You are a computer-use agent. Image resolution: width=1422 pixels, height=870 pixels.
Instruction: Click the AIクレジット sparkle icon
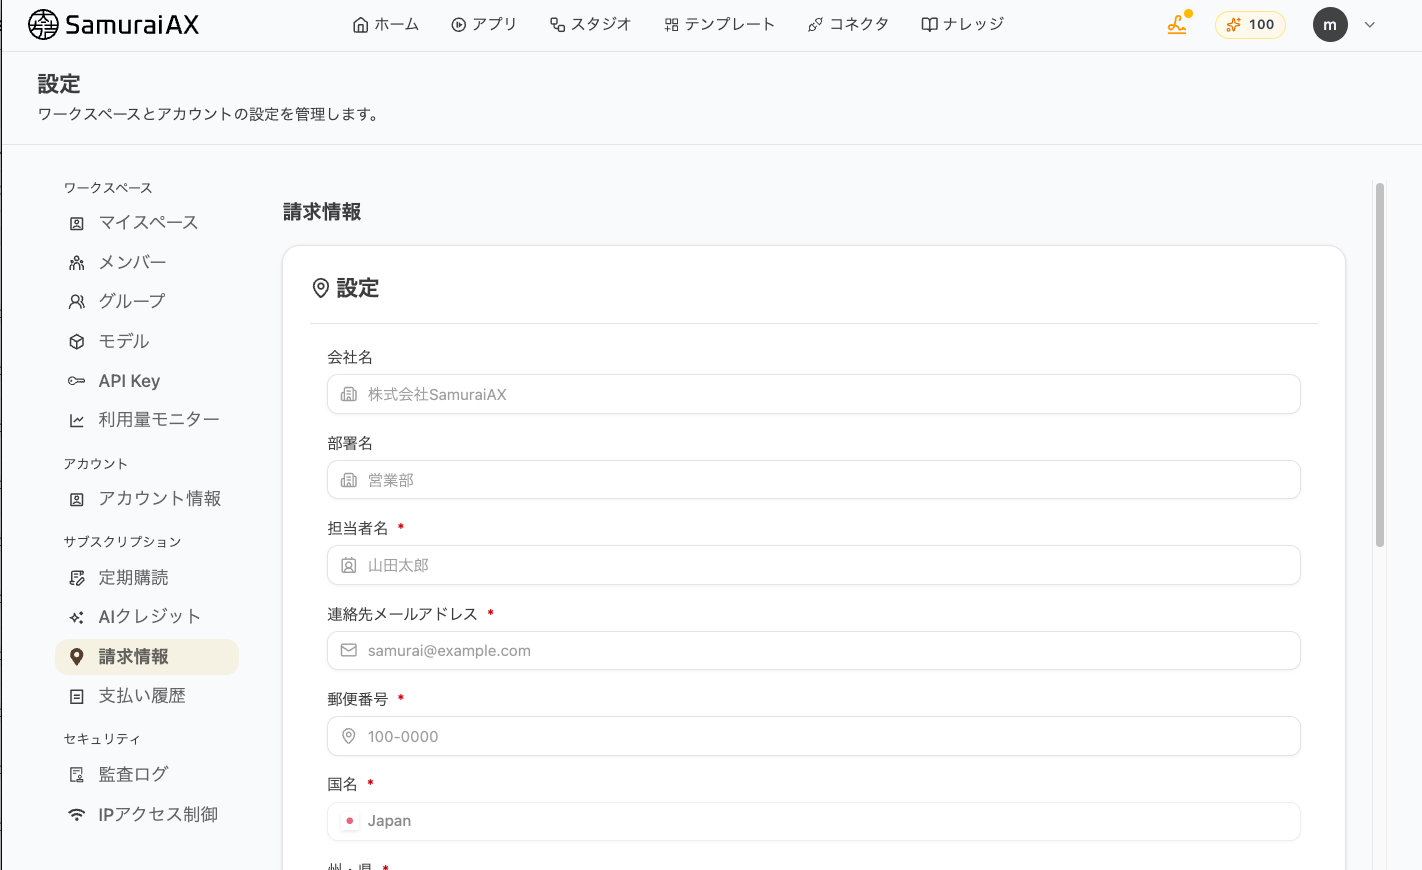coord(77,617)
